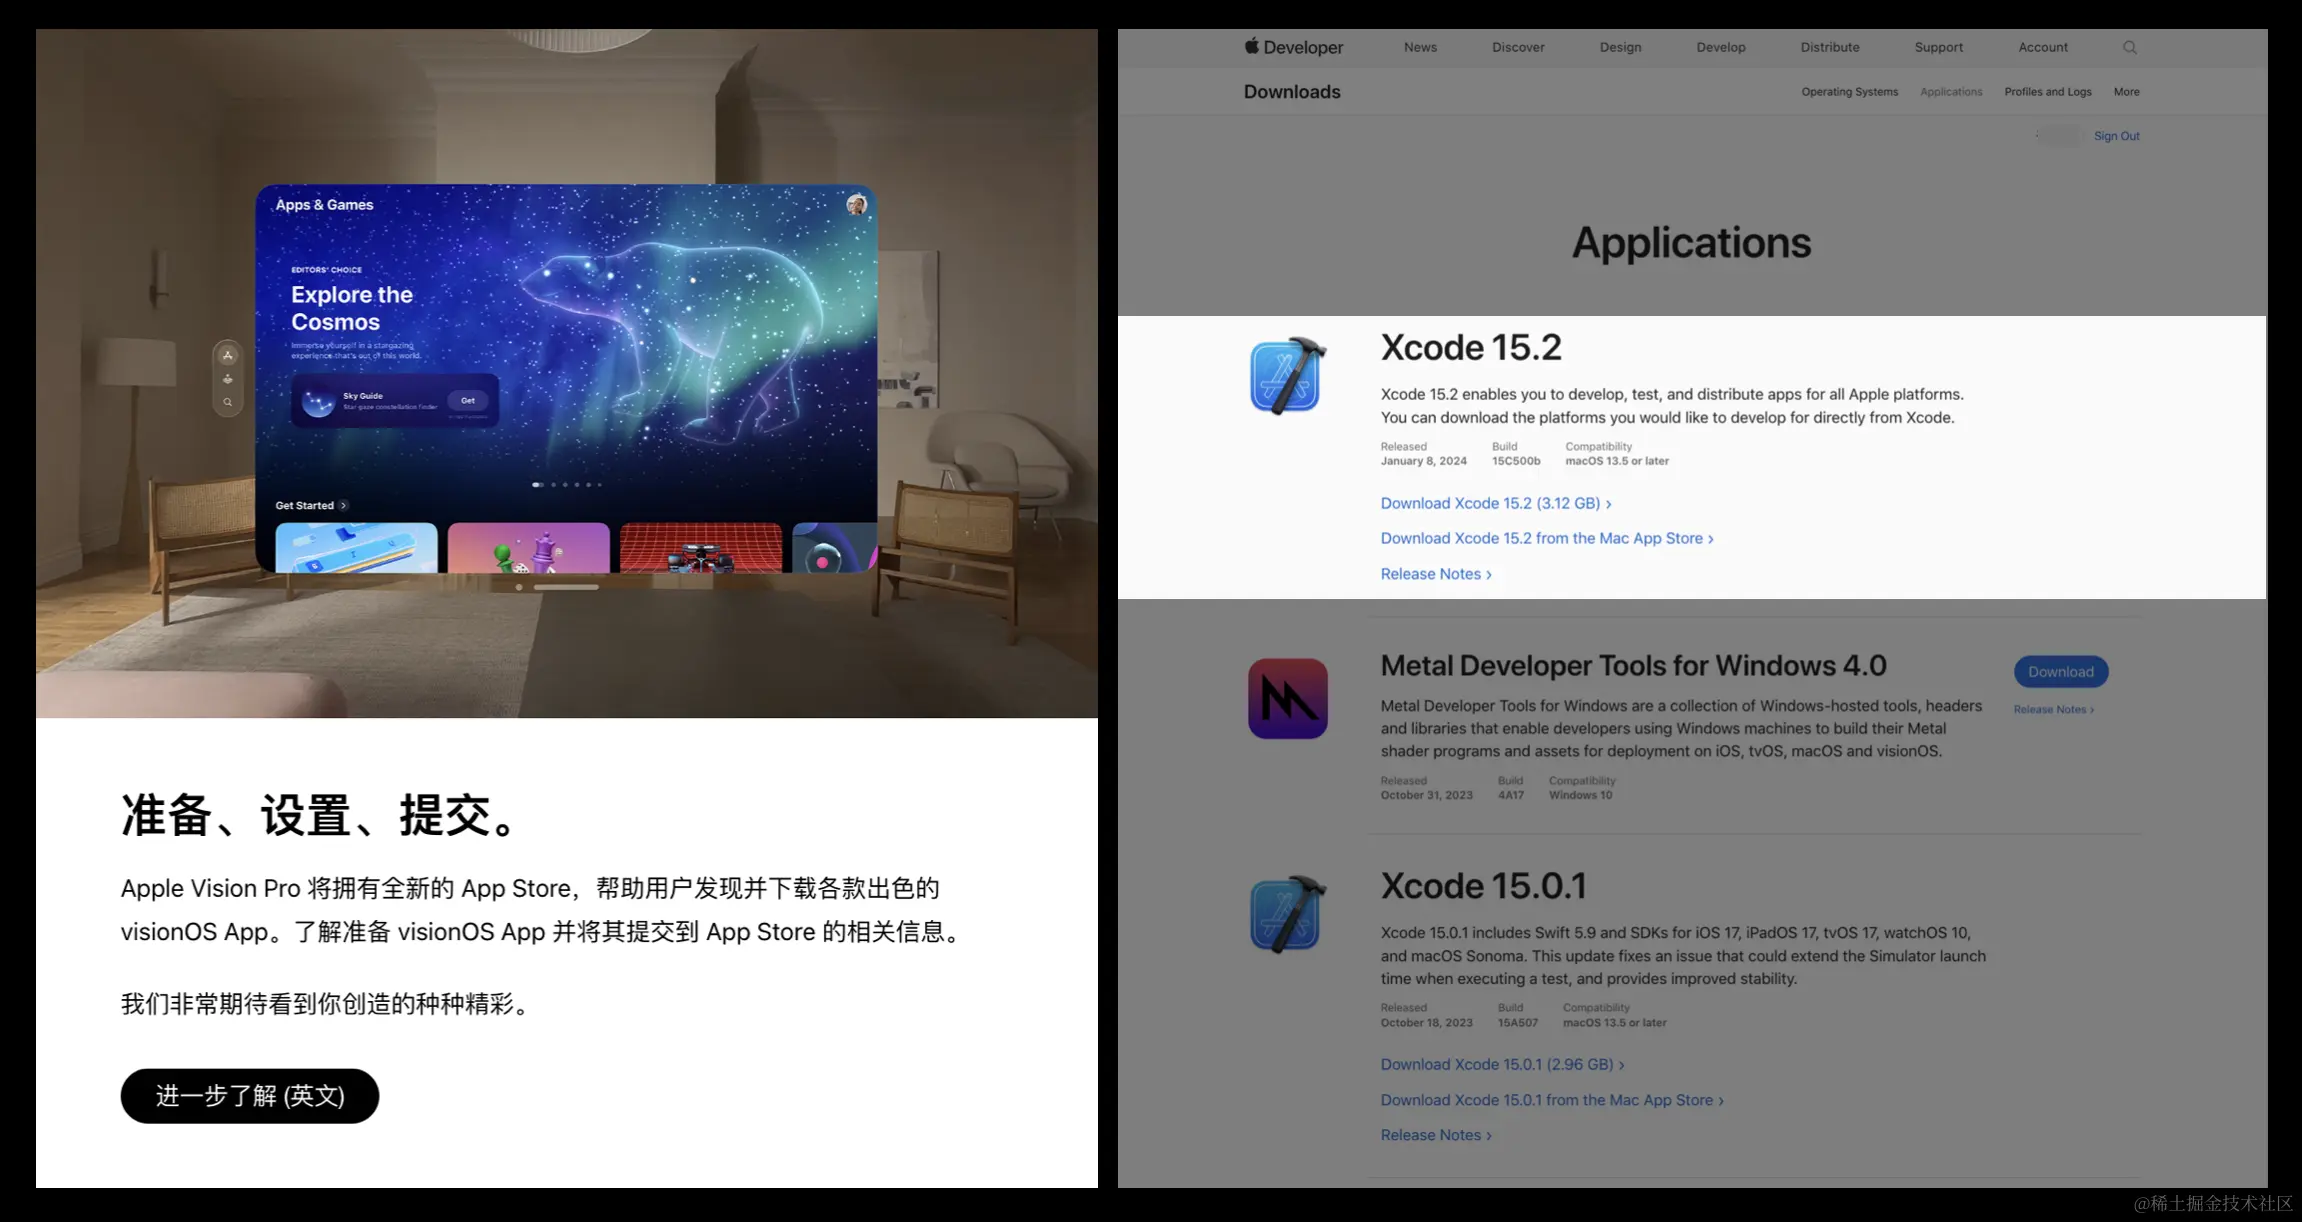Switch to Applications tab in Downloads

coord(1951,92)
